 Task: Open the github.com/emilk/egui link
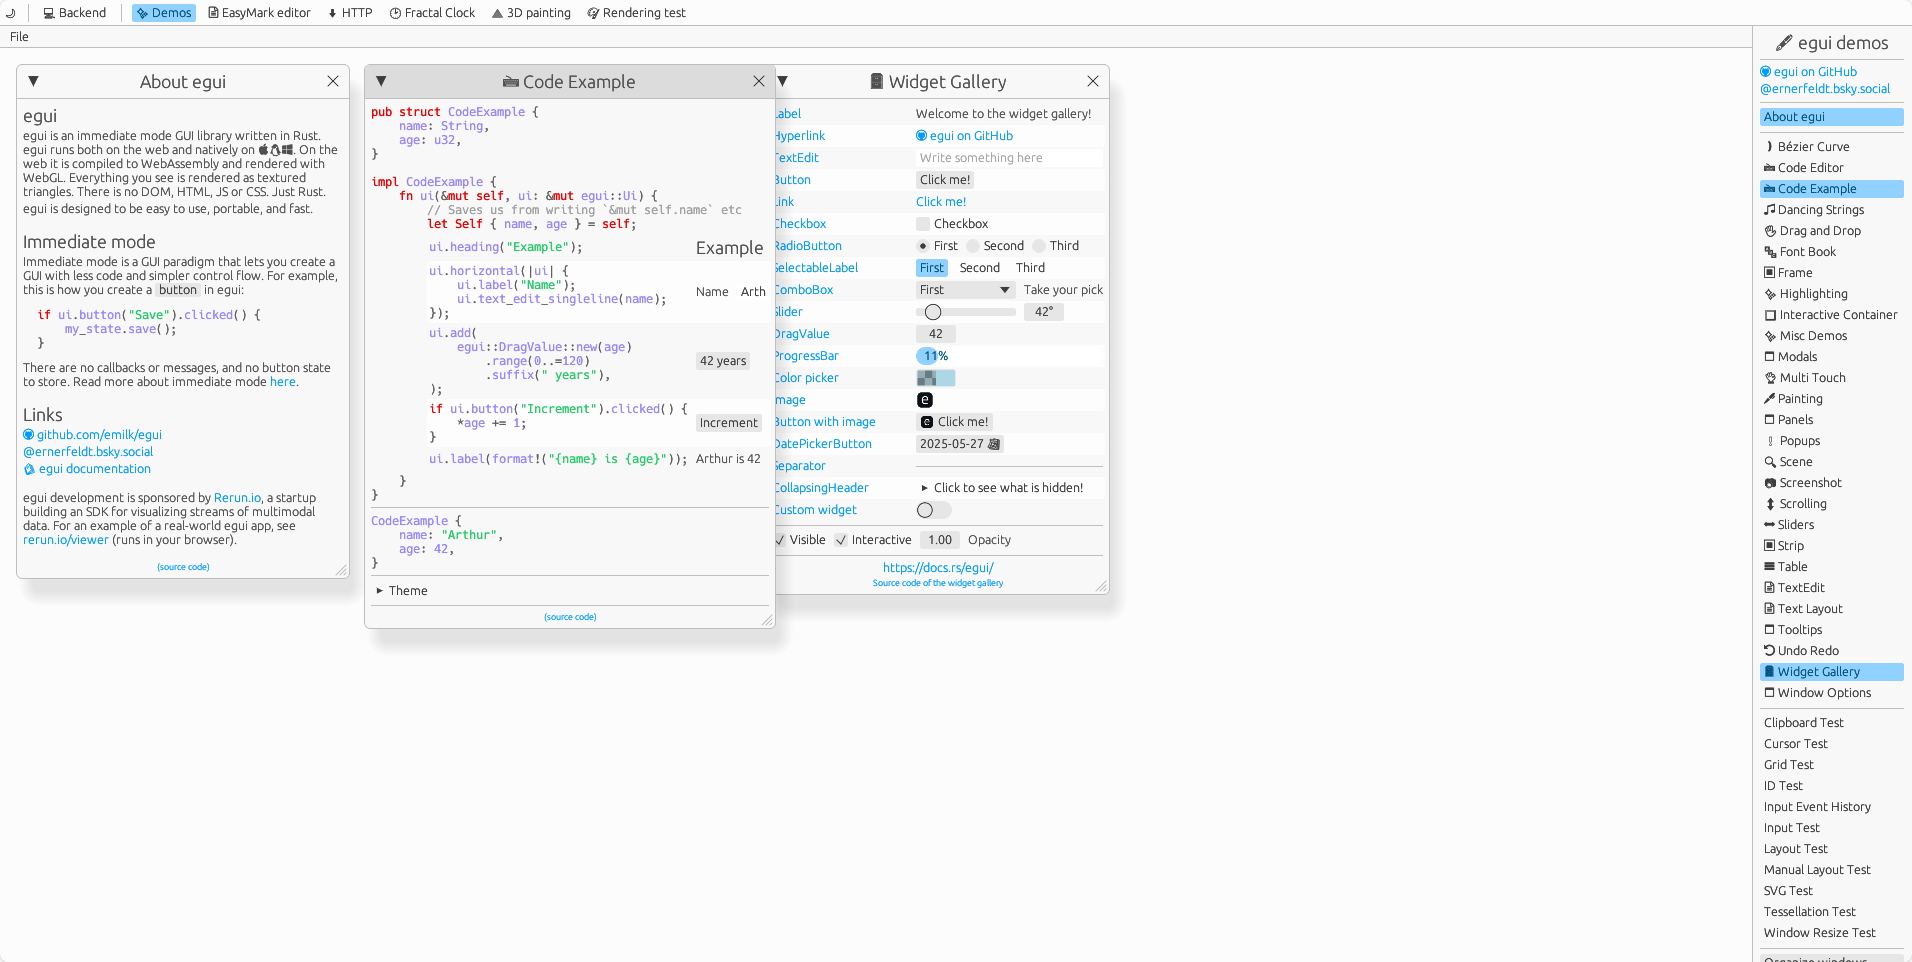tap(92, 435)
